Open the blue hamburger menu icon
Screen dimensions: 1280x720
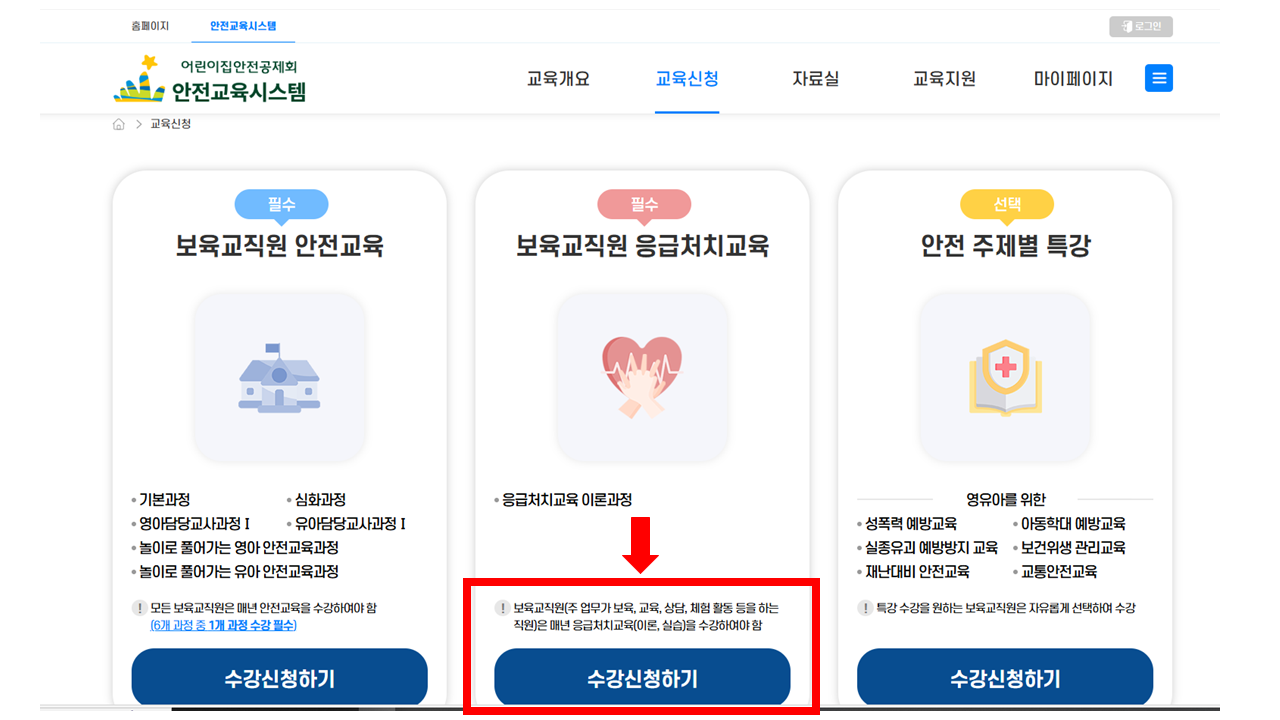coord(1158,78)
